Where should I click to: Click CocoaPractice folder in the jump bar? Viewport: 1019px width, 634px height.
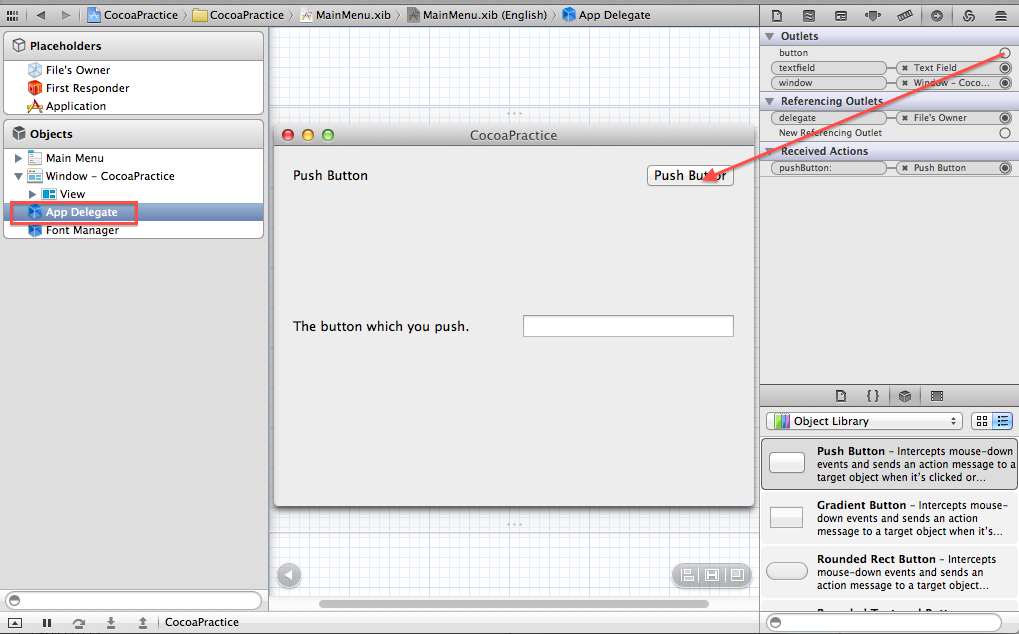click(239, 15)
